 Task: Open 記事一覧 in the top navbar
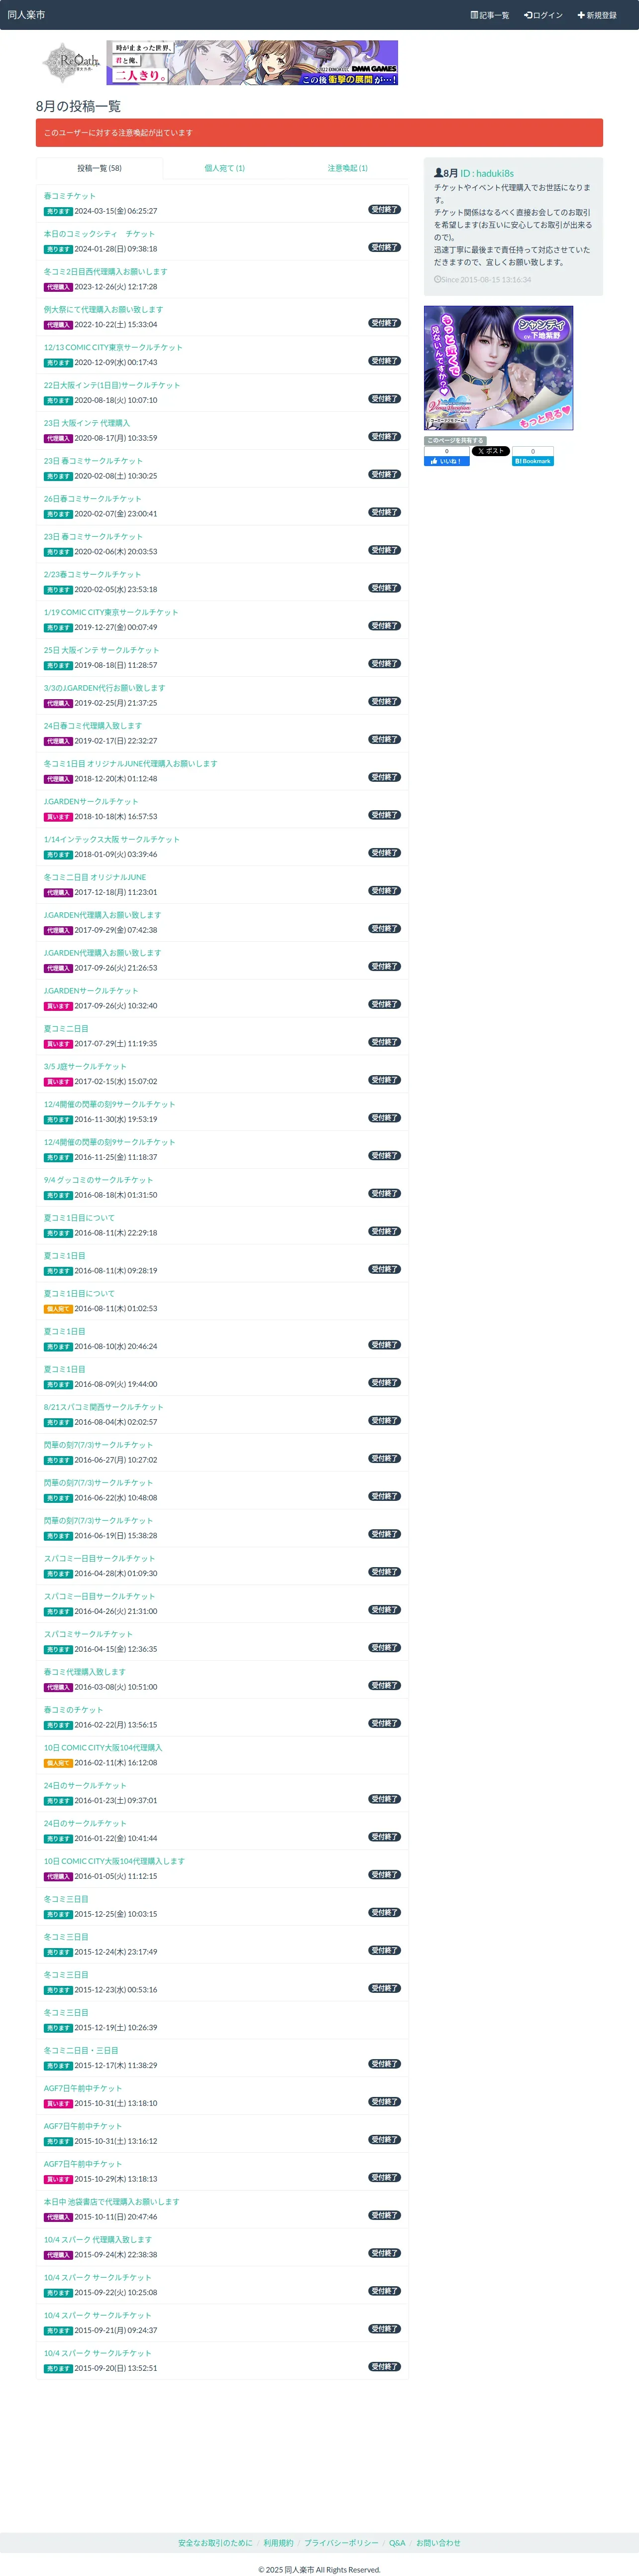(490, 15)
